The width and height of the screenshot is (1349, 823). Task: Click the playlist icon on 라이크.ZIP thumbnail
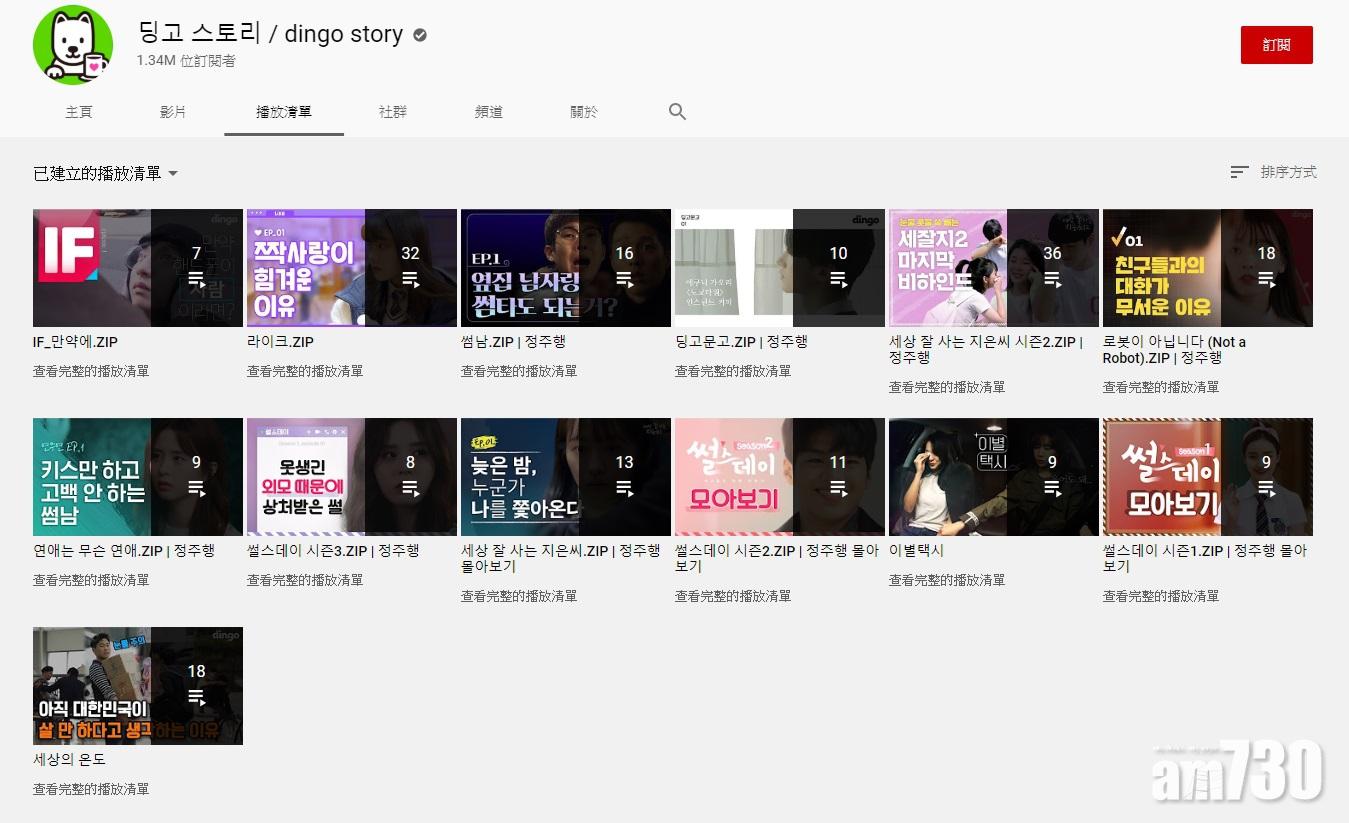tap(410, 279)
